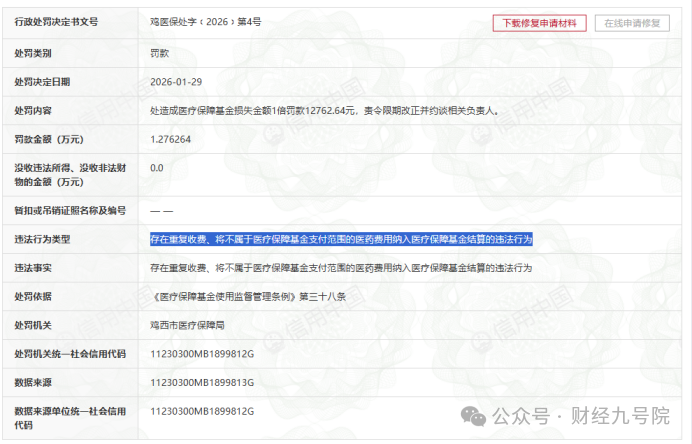Select the 处罚机关统一社会信用代码 value 11230300MB1899812G

click(202, 354)
